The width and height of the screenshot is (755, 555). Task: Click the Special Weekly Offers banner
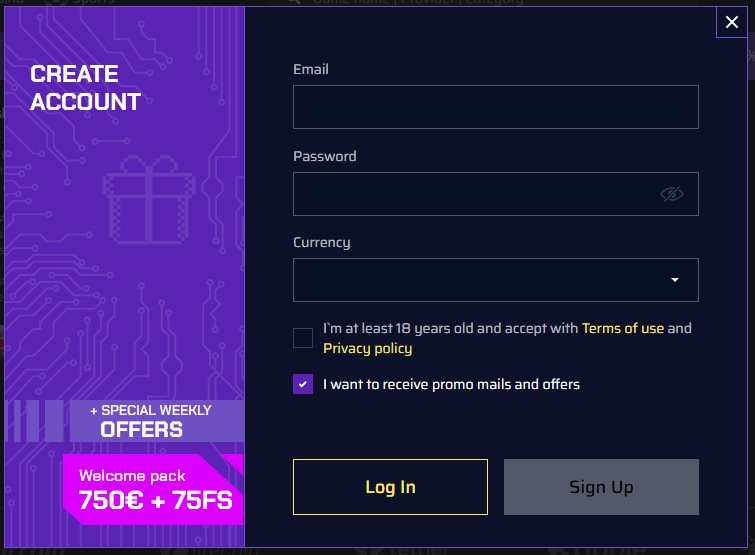(x=156, y=421)
